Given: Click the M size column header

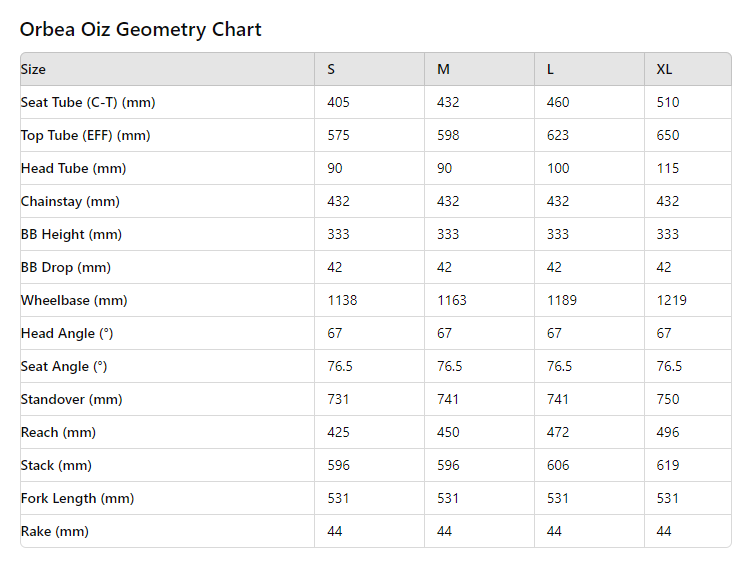Looking at the screenshot, I should [443, 69].
